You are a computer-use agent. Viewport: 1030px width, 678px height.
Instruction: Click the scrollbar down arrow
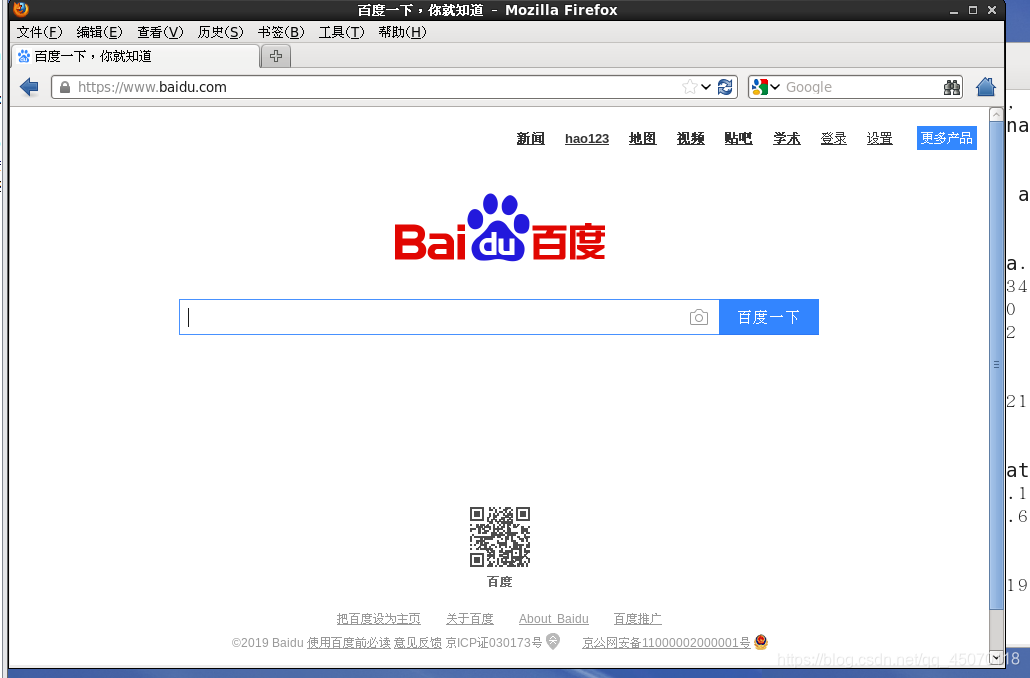996,657
